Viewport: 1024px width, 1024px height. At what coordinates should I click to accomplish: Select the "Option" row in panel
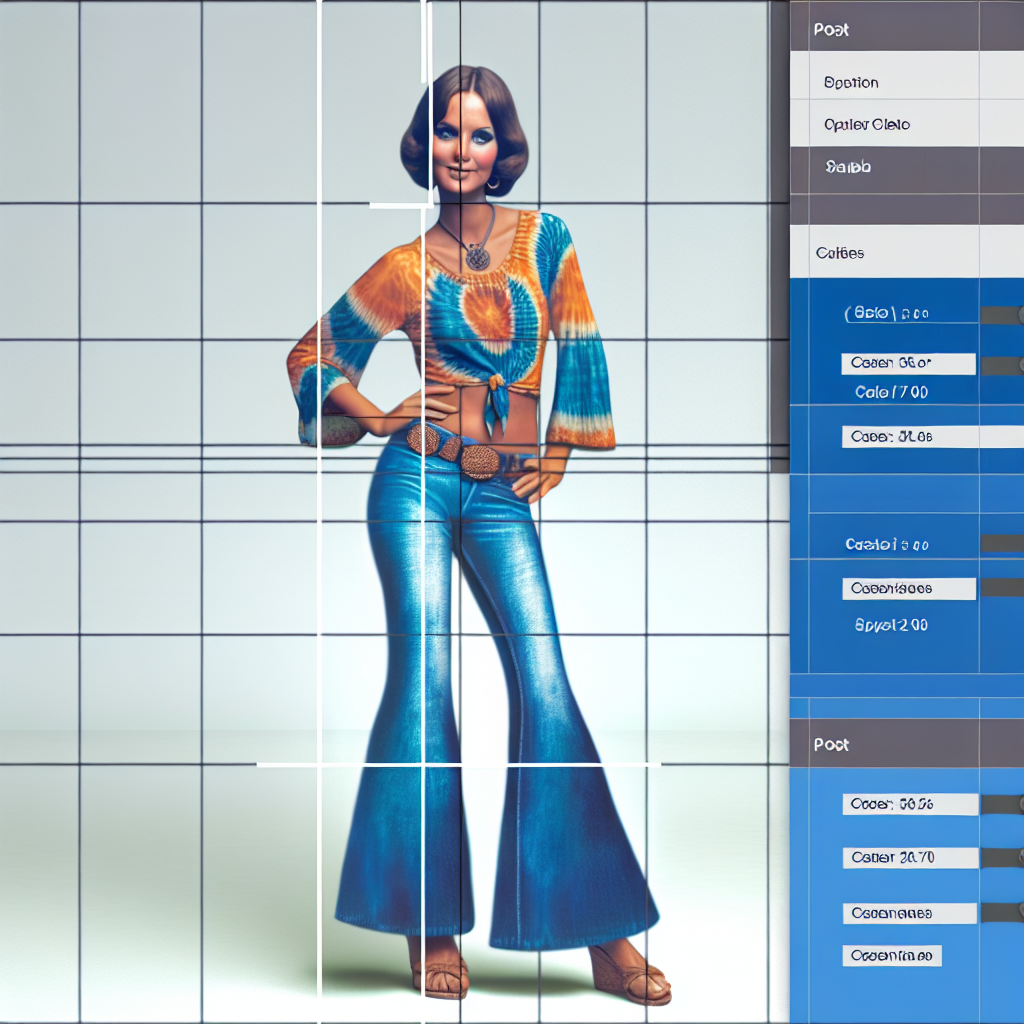(851, 83)
